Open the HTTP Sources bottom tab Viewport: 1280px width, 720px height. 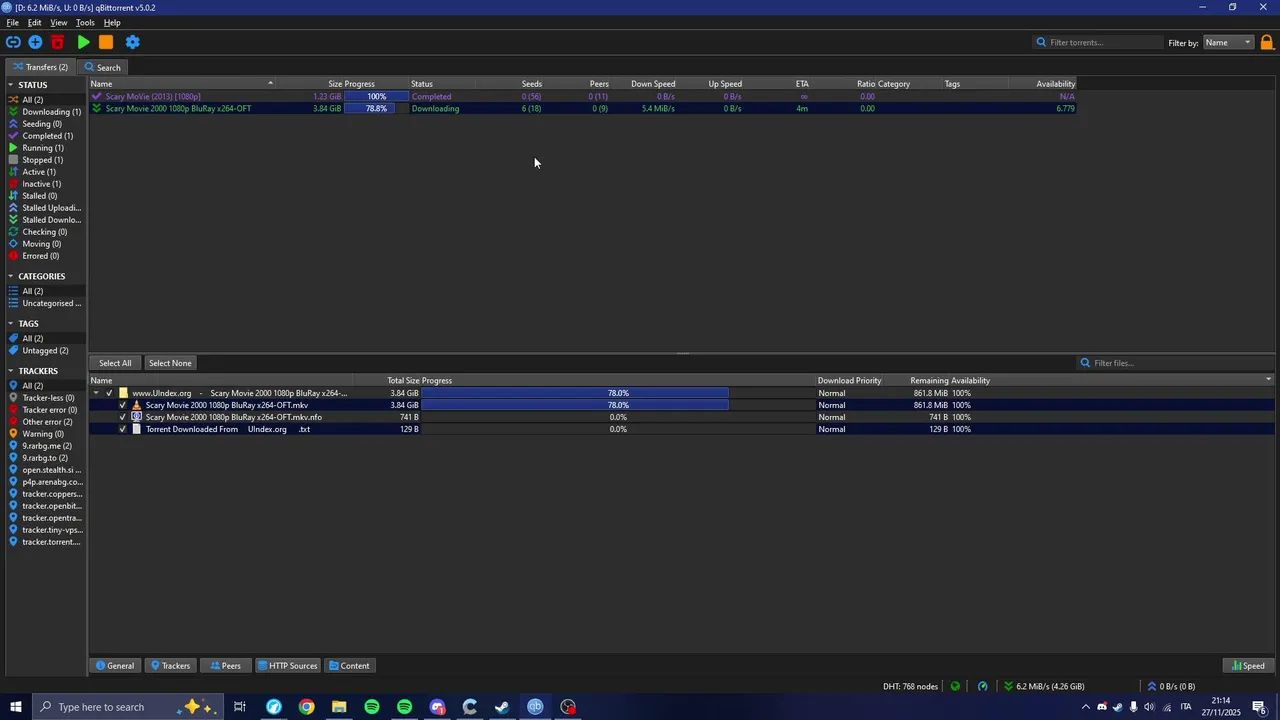click(287, 666)
